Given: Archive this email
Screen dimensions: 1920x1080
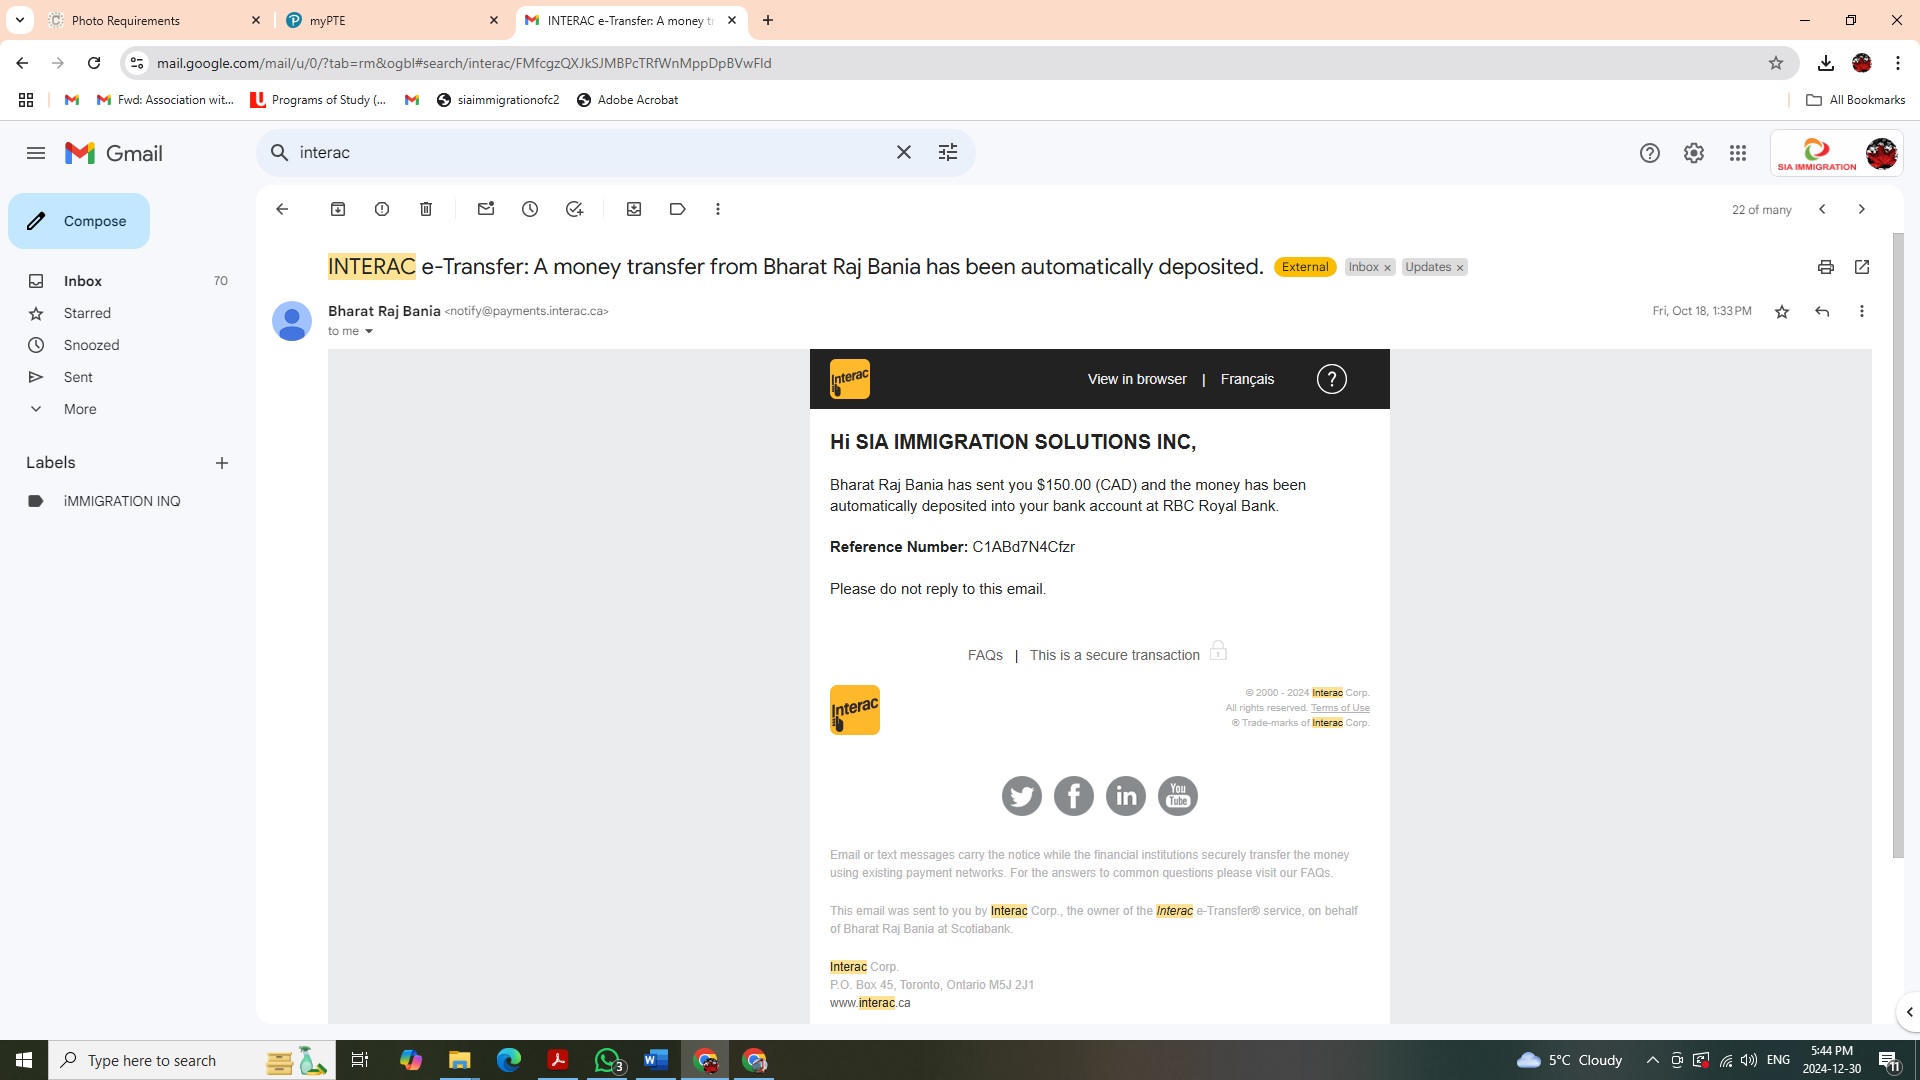Looking at the screenshot, I should (x=338, y=209).
